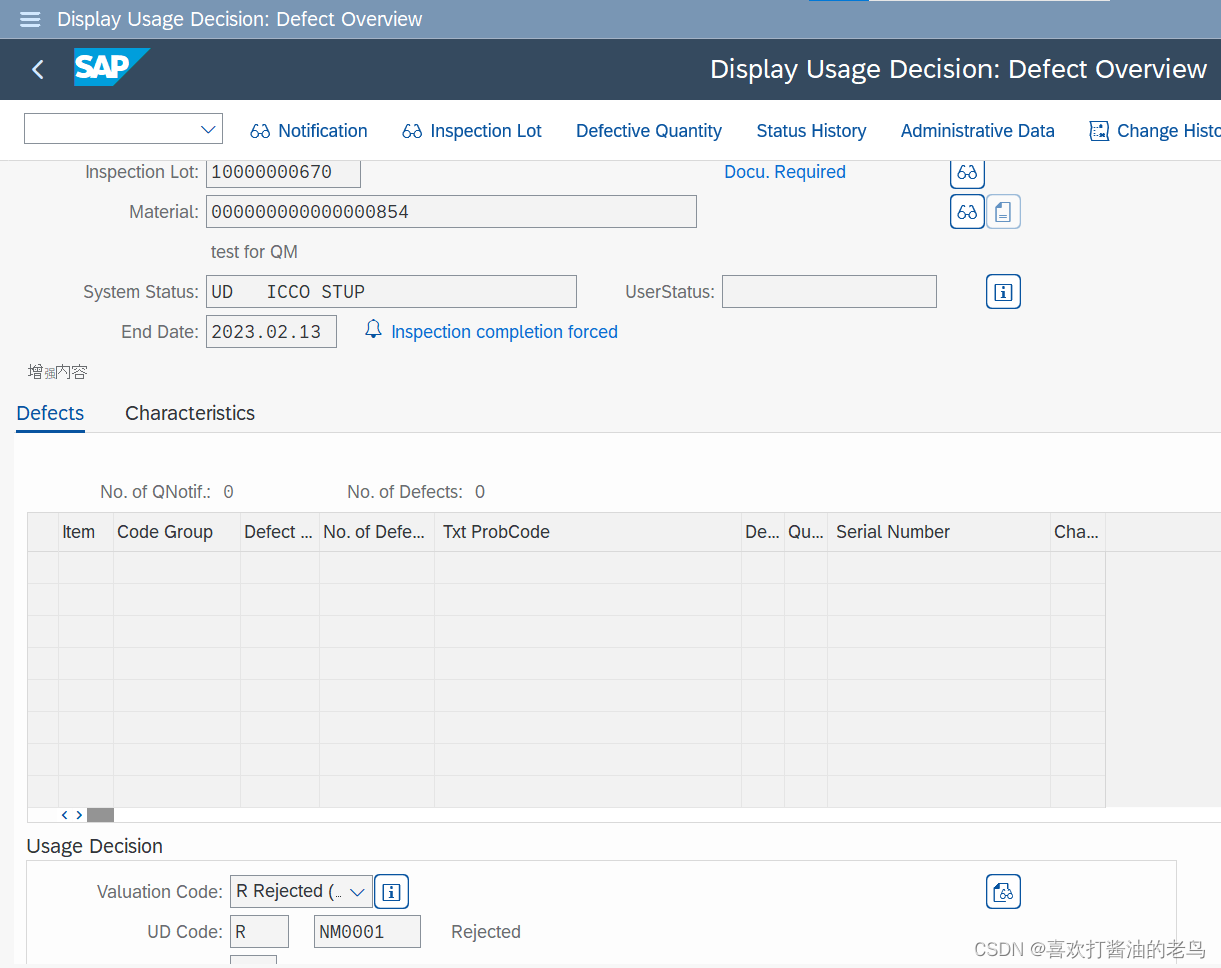The height and width of the screenshot is (968, 1221).
Task: Click the SAP logo
Action: click(111, 68)
